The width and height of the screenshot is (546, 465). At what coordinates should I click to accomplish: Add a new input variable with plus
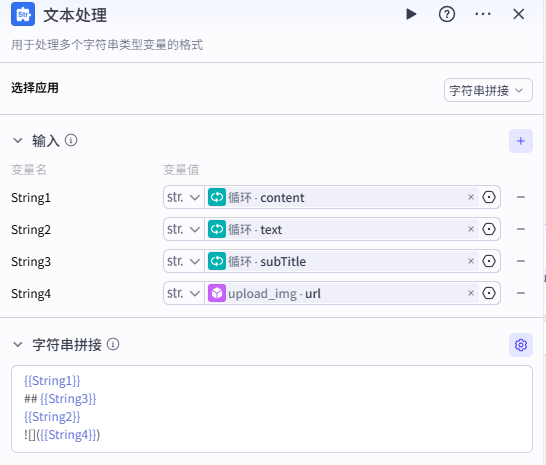point(521,141)
